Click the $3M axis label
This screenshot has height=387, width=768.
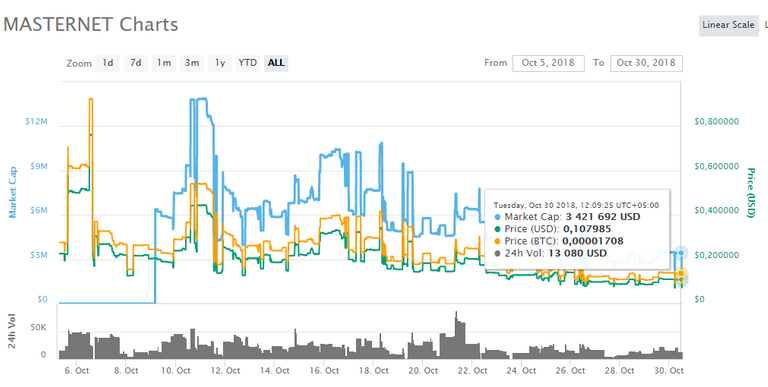(39, 256)
